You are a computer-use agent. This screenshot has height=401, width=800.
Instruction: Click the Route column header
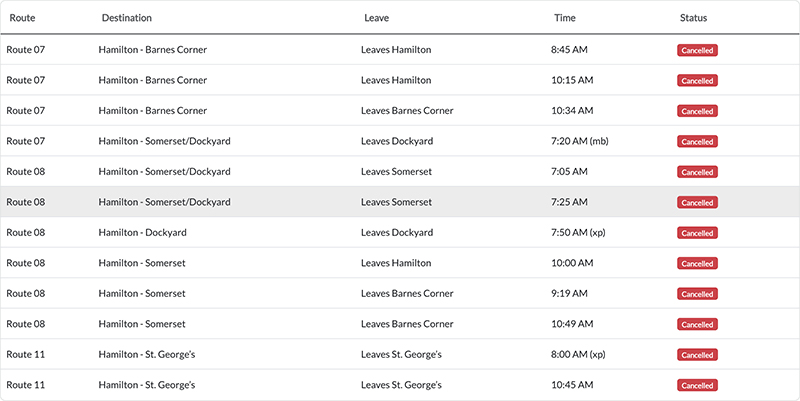point(23,18)
